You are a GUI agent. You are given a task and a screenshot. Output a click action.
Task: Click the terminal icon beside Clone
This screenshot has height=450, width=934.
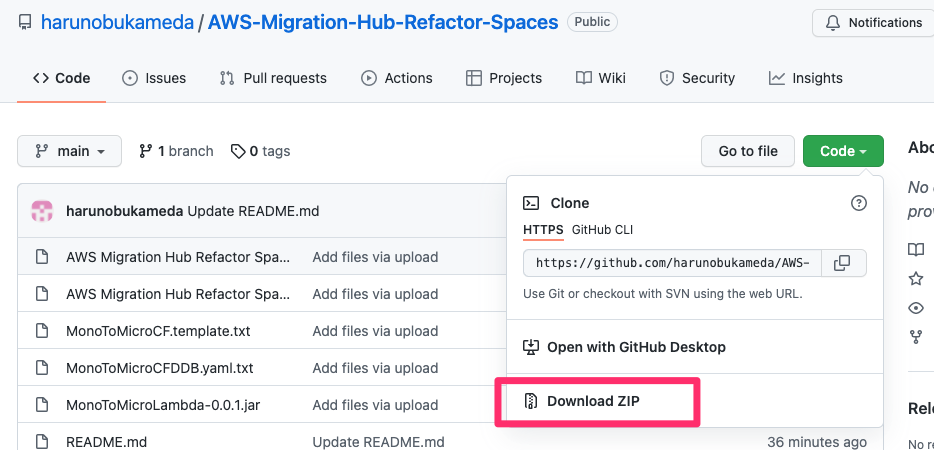tap(531, 203)
